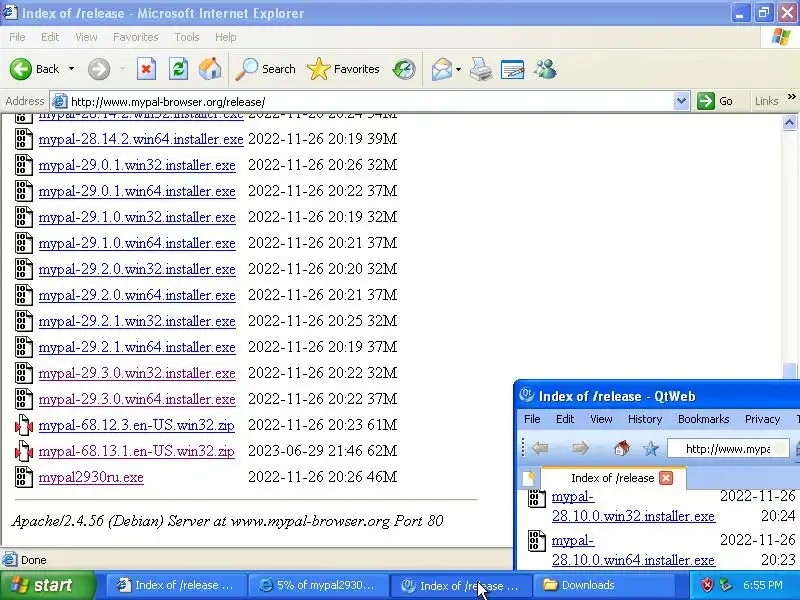Switch to the Downloads folder taskbar item
The image size is (800, 600).
click(603, 585)
